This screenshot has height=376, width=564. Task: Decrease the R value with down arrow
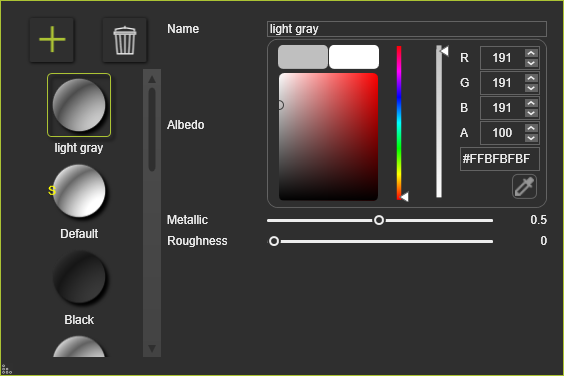coord(531,63)
